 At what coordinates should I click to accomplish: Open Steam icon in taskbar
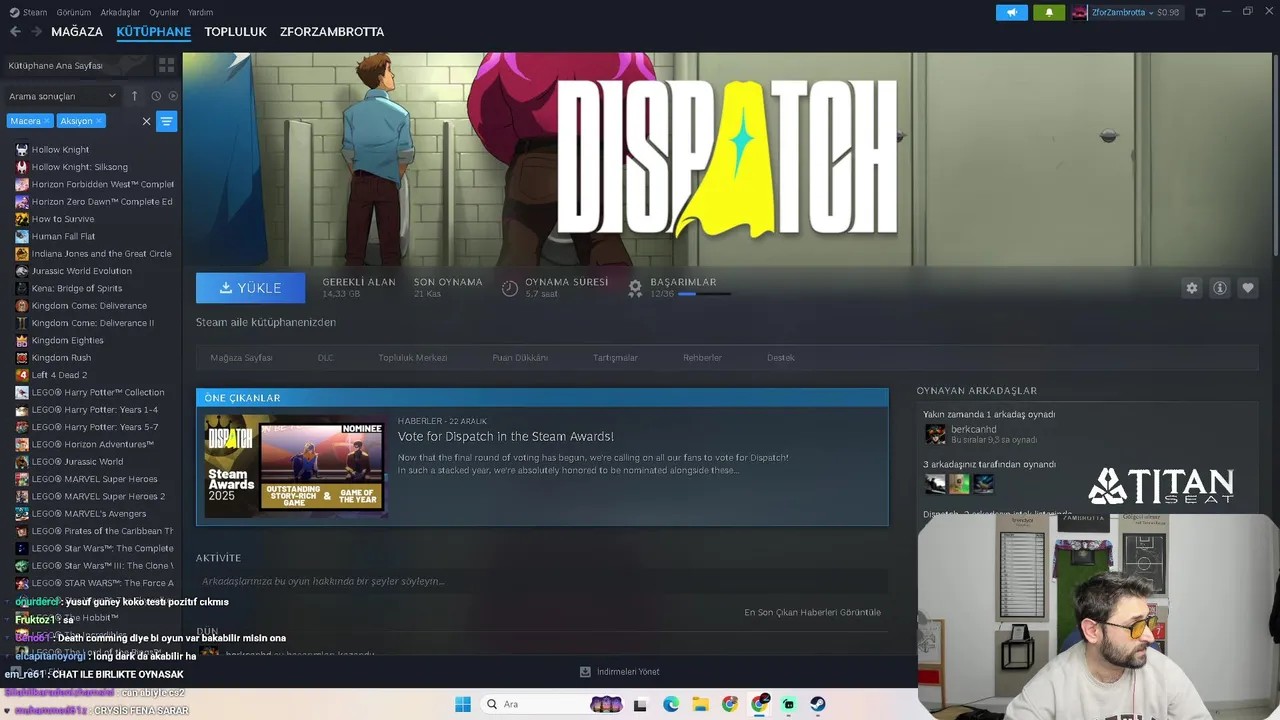click(818, 704)
